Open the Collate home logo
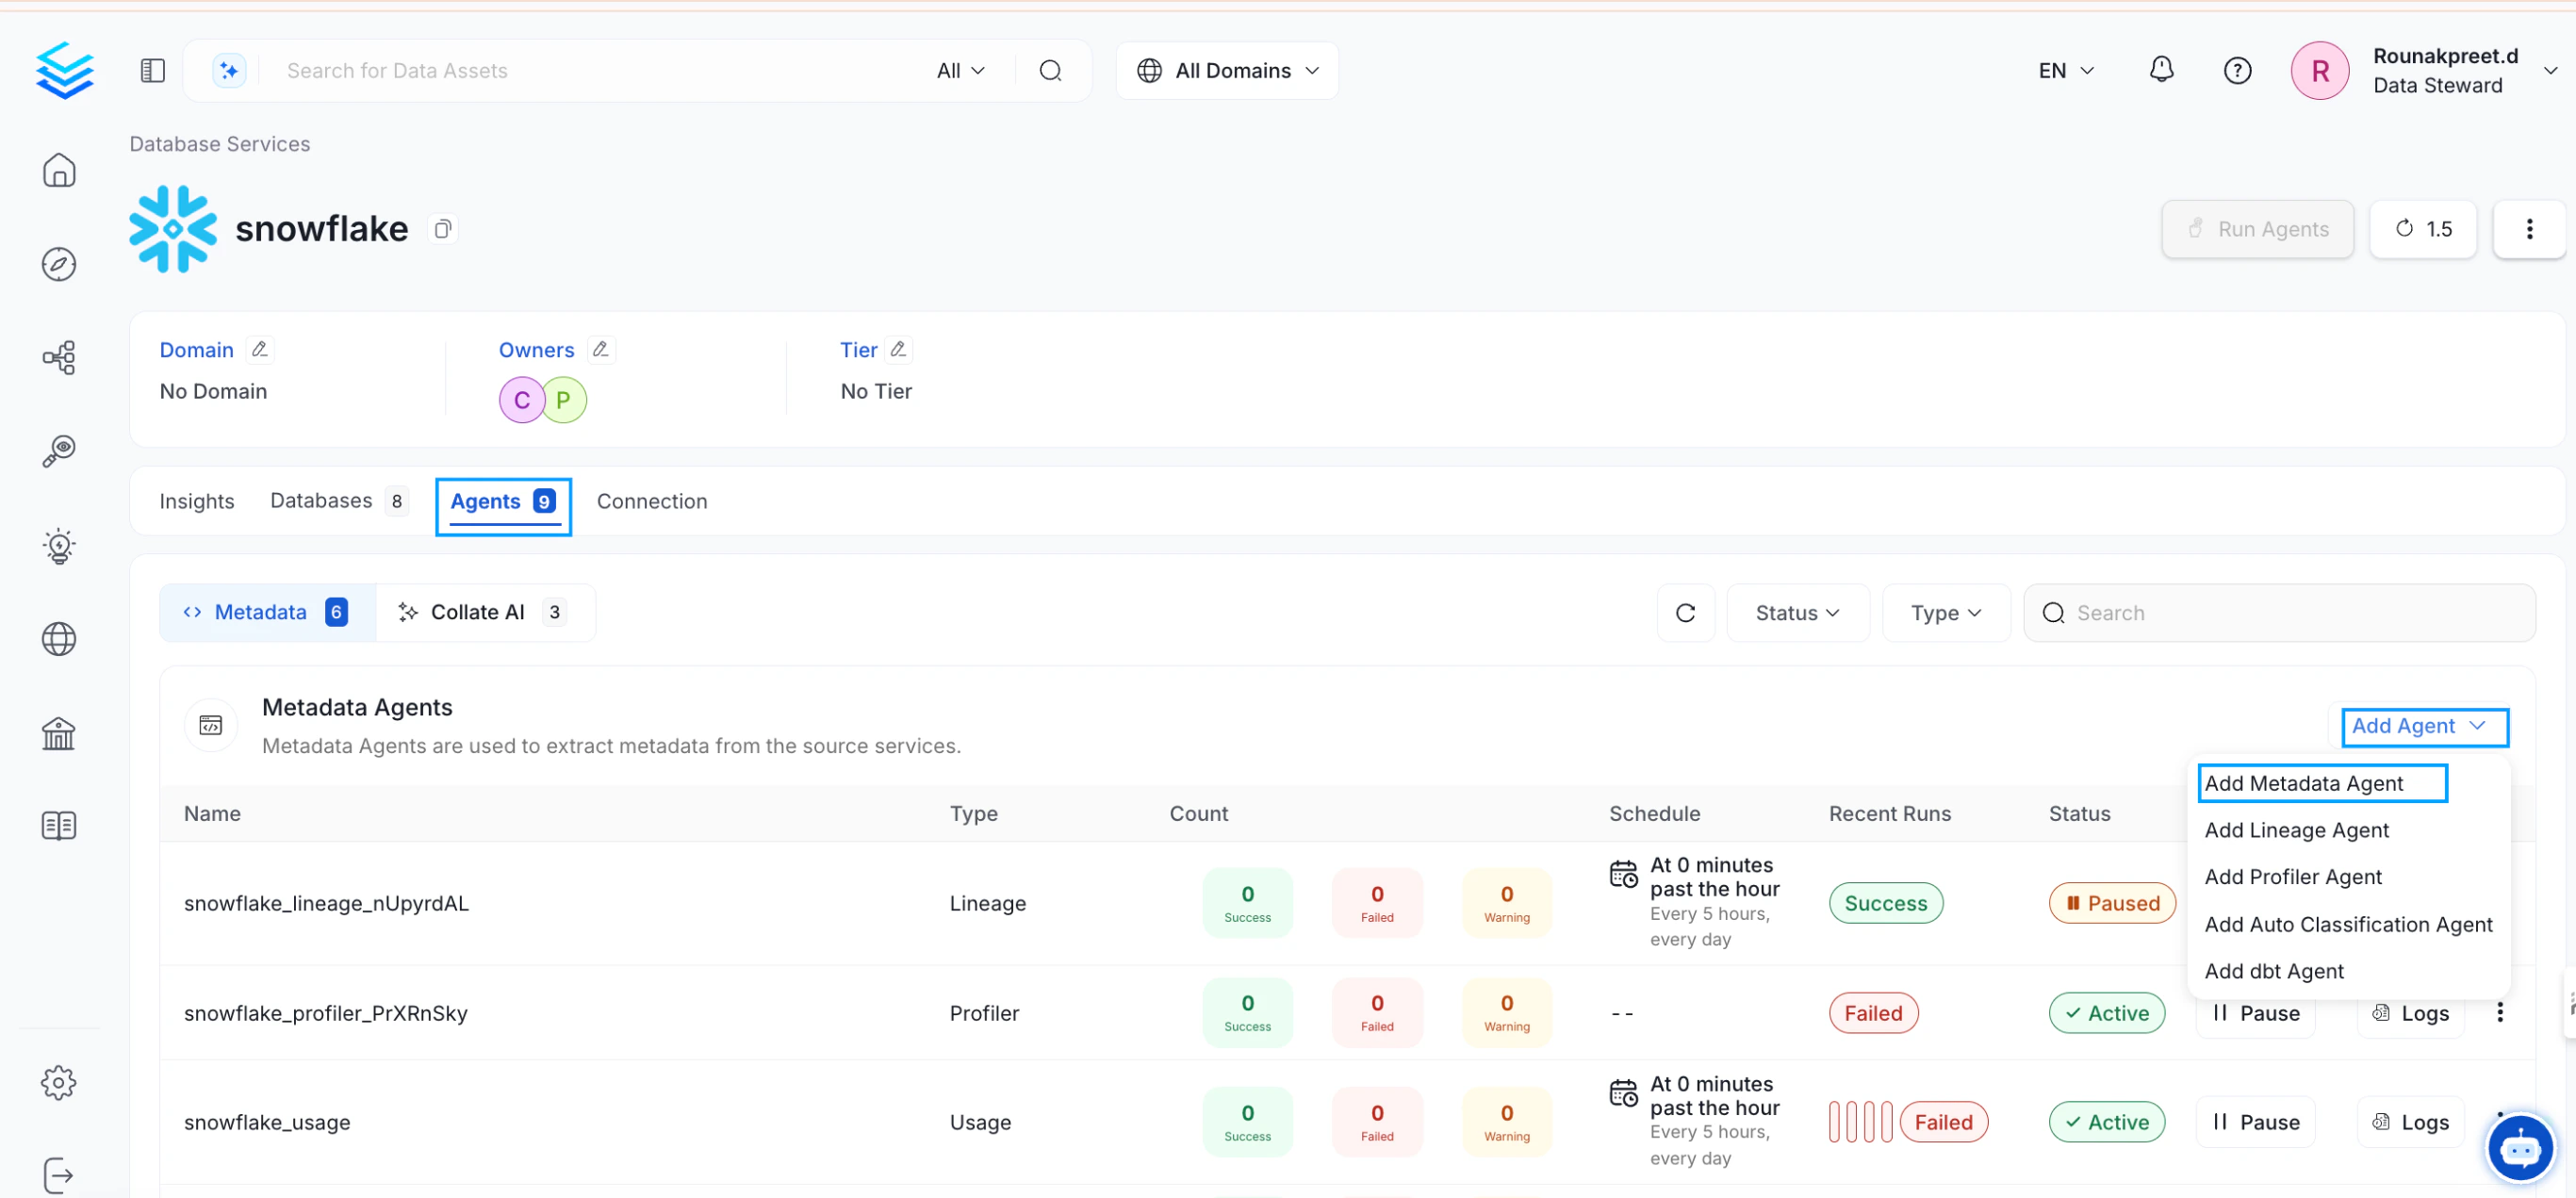The width and height of the screenshot is (2576, 1198). coord(64,70)
